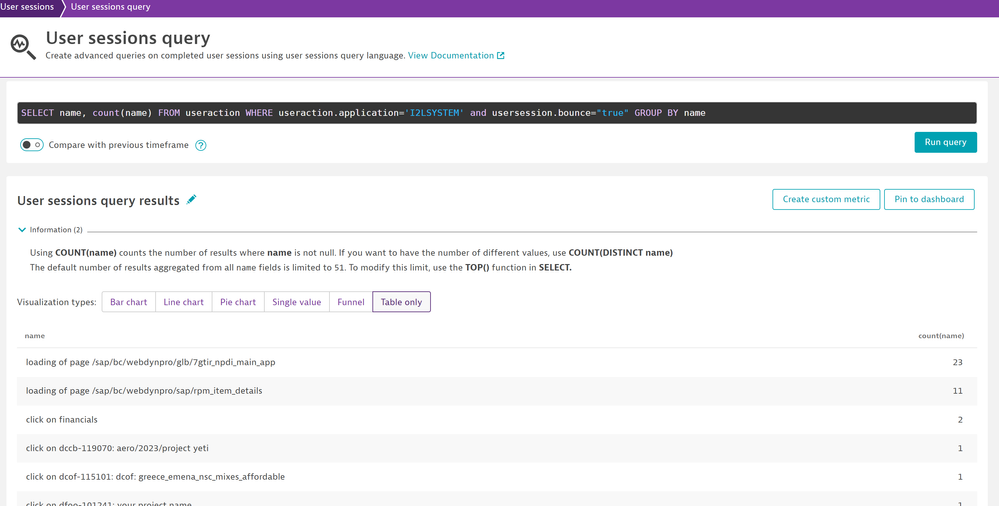Click the name column header
This screenshot has width=999, height=506.
tap(35, 336)
